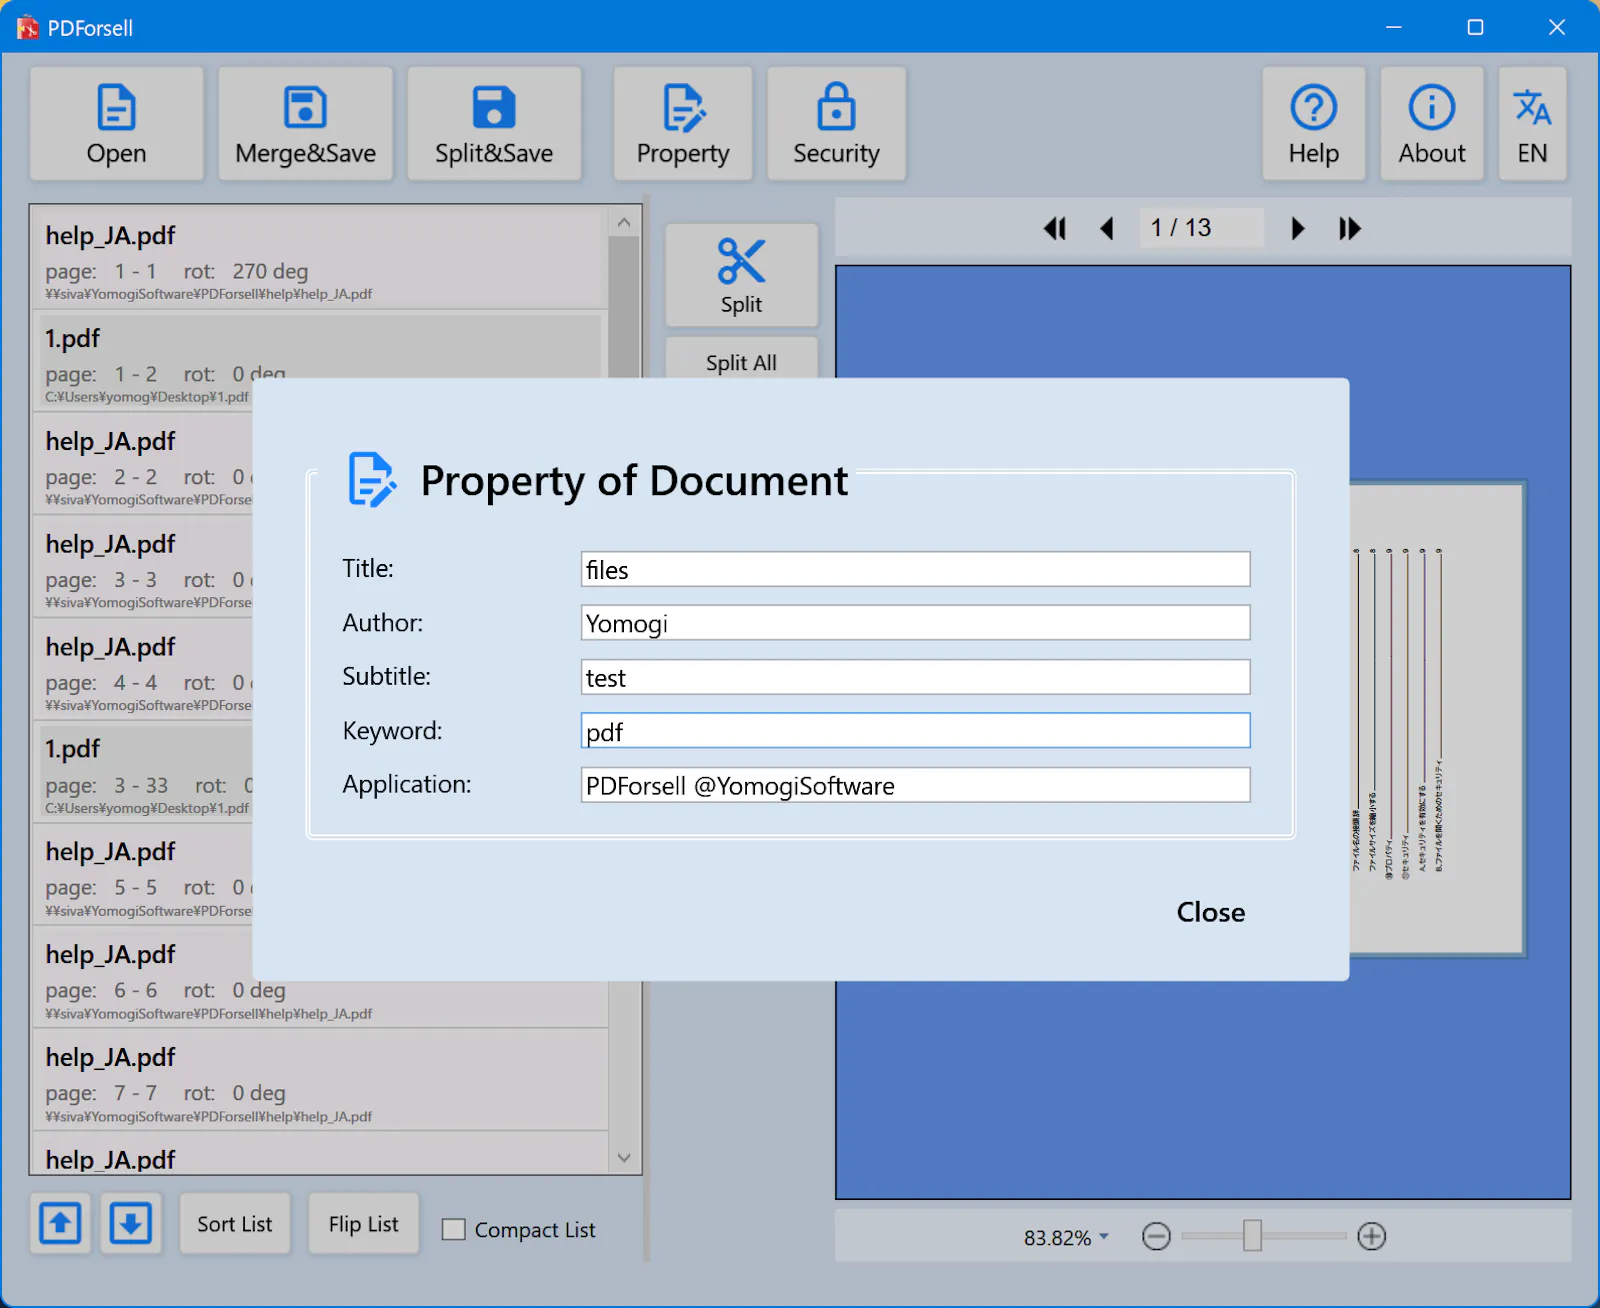1600x1308 pixels.
Task: Click the Author field containing Yomogi
Action: 915,623
